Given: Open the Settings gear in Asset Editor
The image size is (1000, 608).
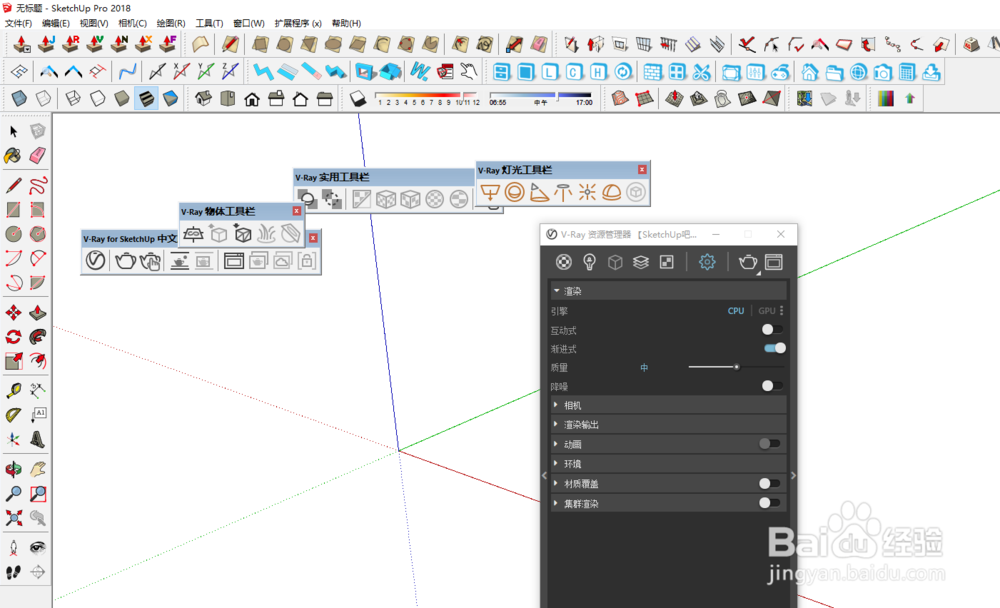Looking at the screenshot, I should [x=707, y=261].
